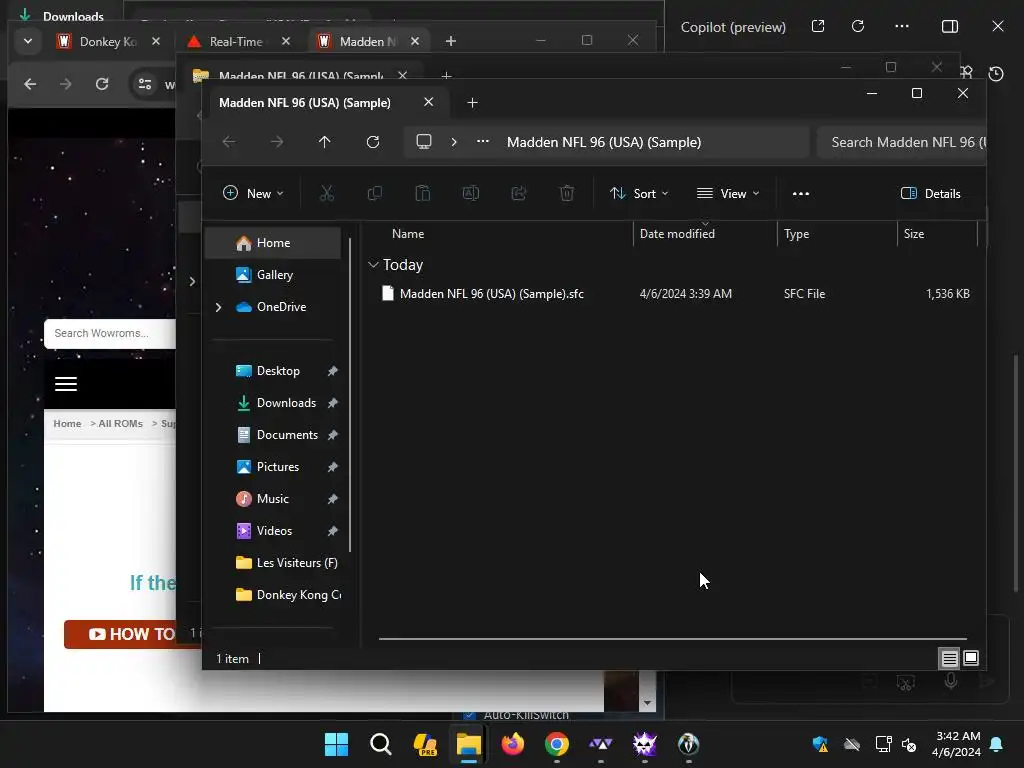The image size is (1024, 768).
Task: Open Copilot in new window icon
Action: (x=818, y=26)
